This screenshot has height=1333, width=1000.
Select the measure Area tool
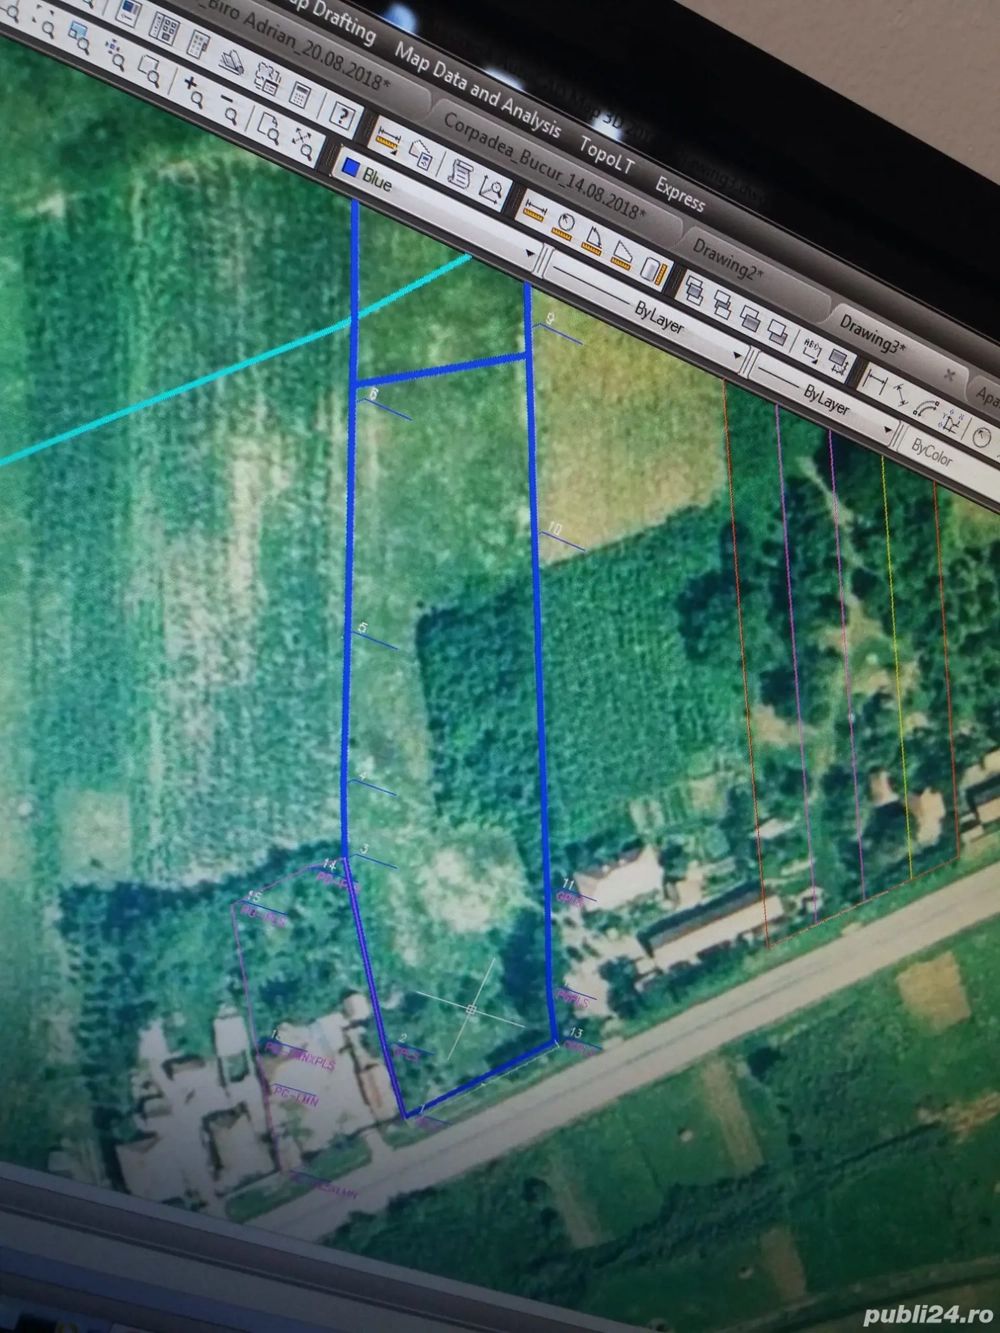622,254
